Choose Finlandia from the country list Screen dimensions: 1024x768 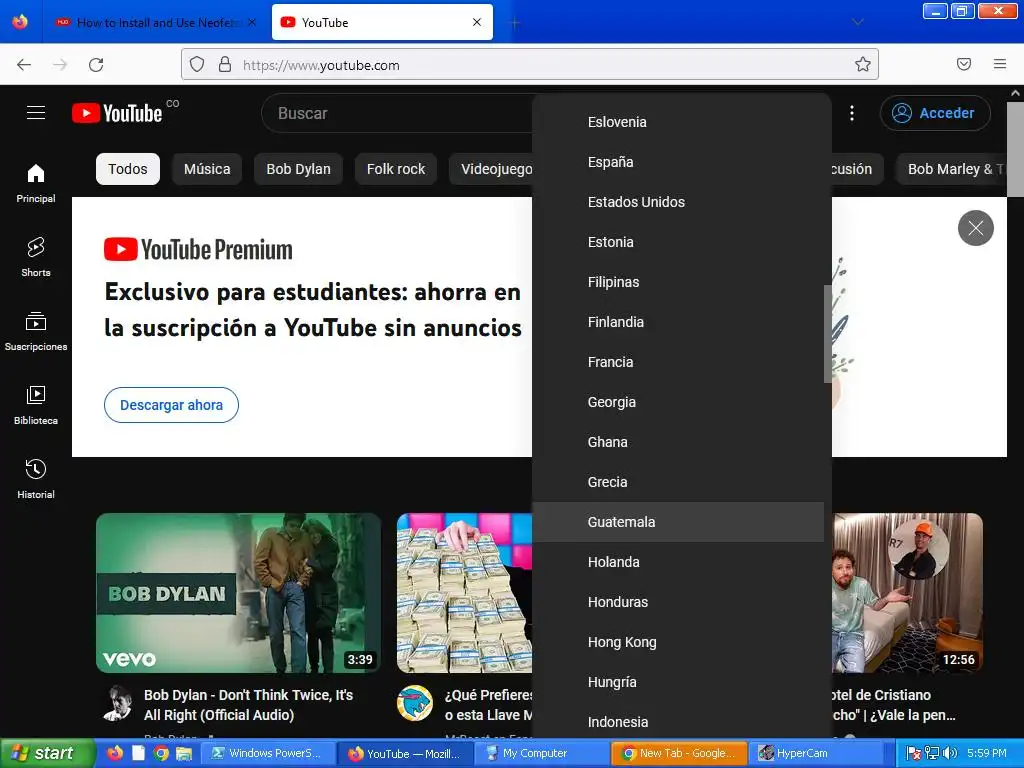pos(678,322)
